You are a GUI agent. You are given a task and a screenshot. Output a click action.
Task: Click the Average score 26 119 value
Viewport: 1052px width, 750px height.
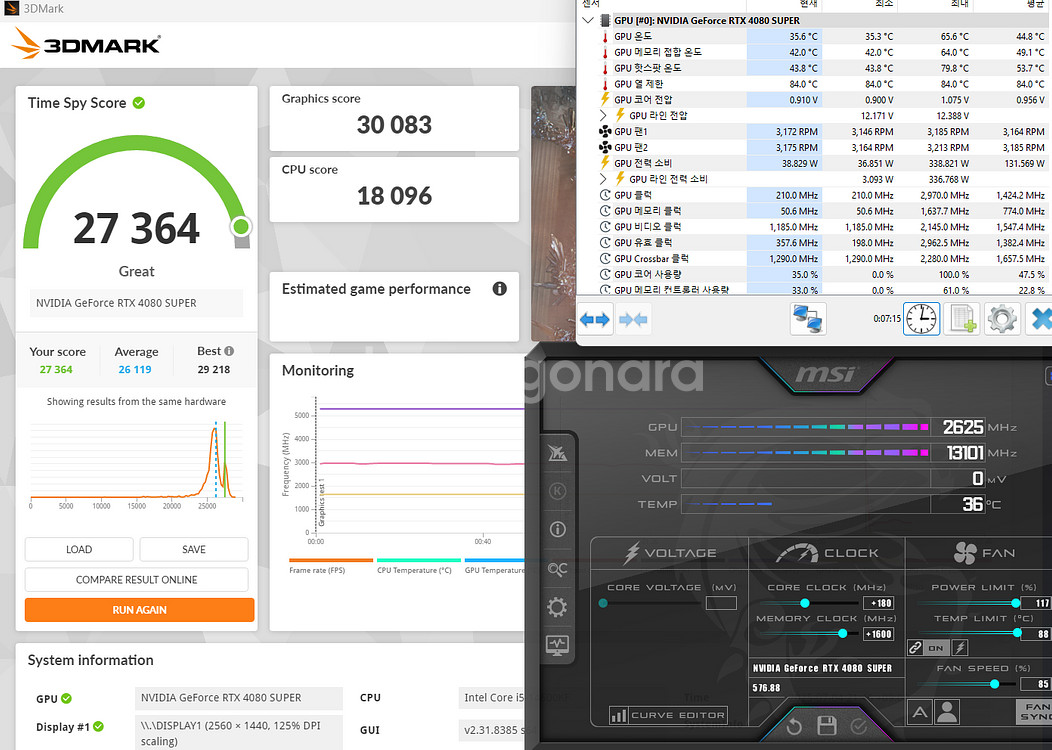135,369
